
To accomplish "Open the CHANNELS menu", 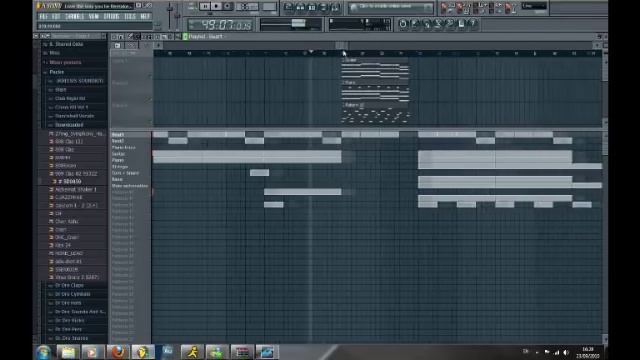I will [75, 17].
